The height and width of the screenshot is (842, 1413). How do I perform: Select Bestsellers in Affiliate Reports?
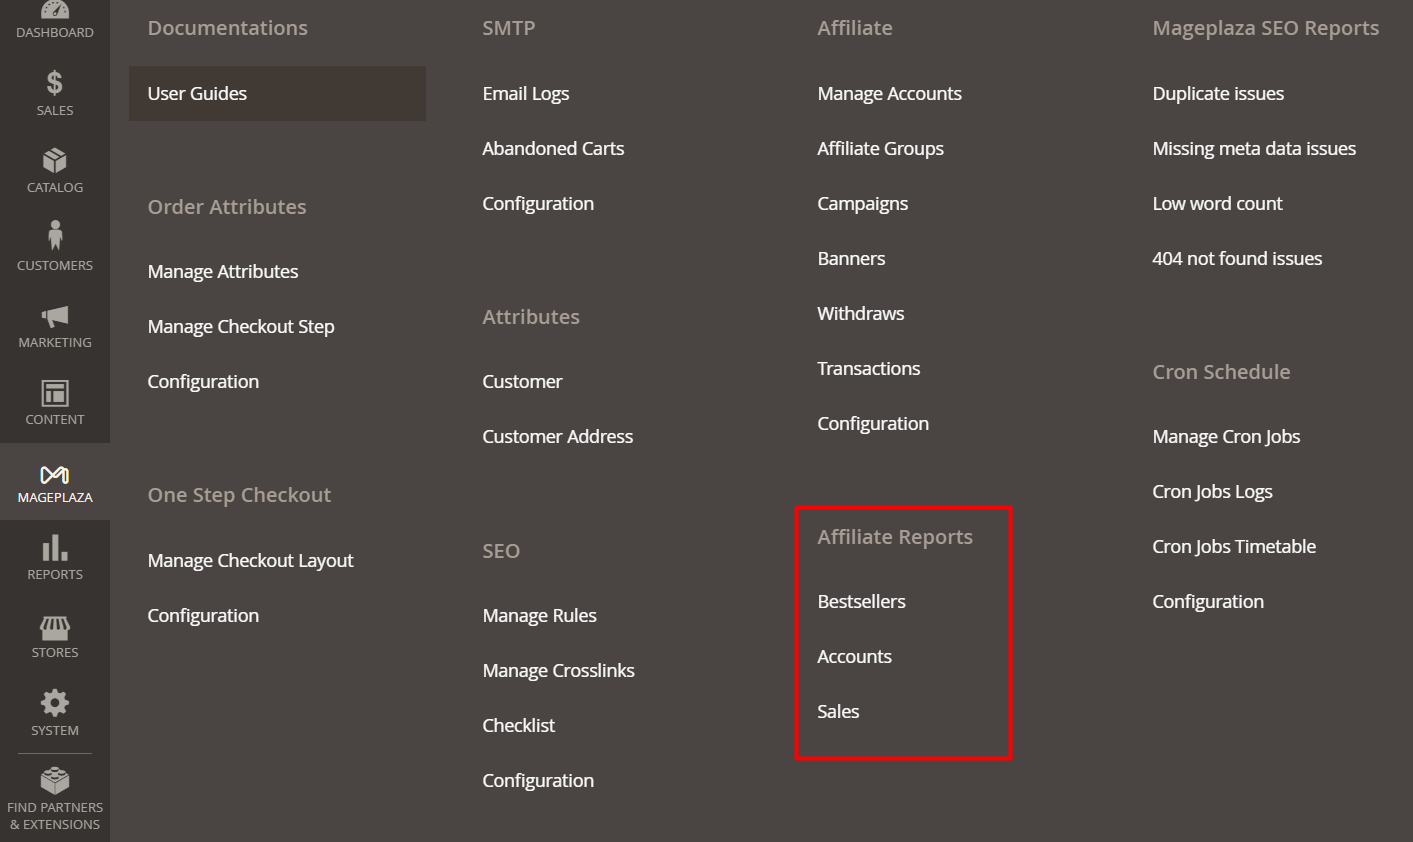point(861,602)
